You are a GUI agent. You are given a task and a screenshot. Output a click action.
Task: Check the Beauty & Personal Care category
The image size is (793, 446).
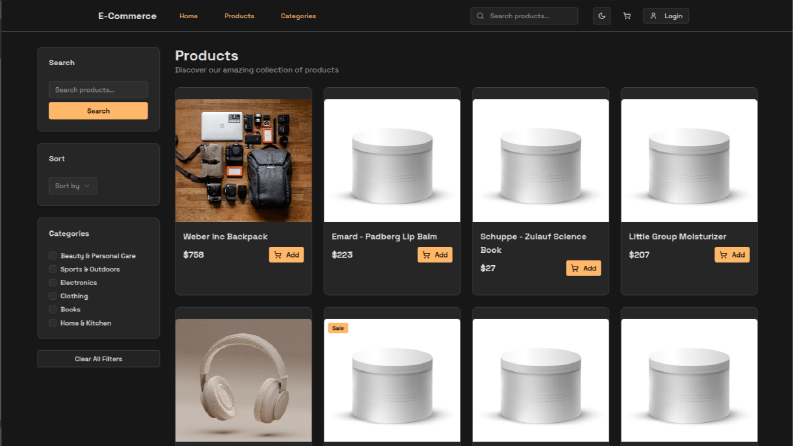pos(53,255)
